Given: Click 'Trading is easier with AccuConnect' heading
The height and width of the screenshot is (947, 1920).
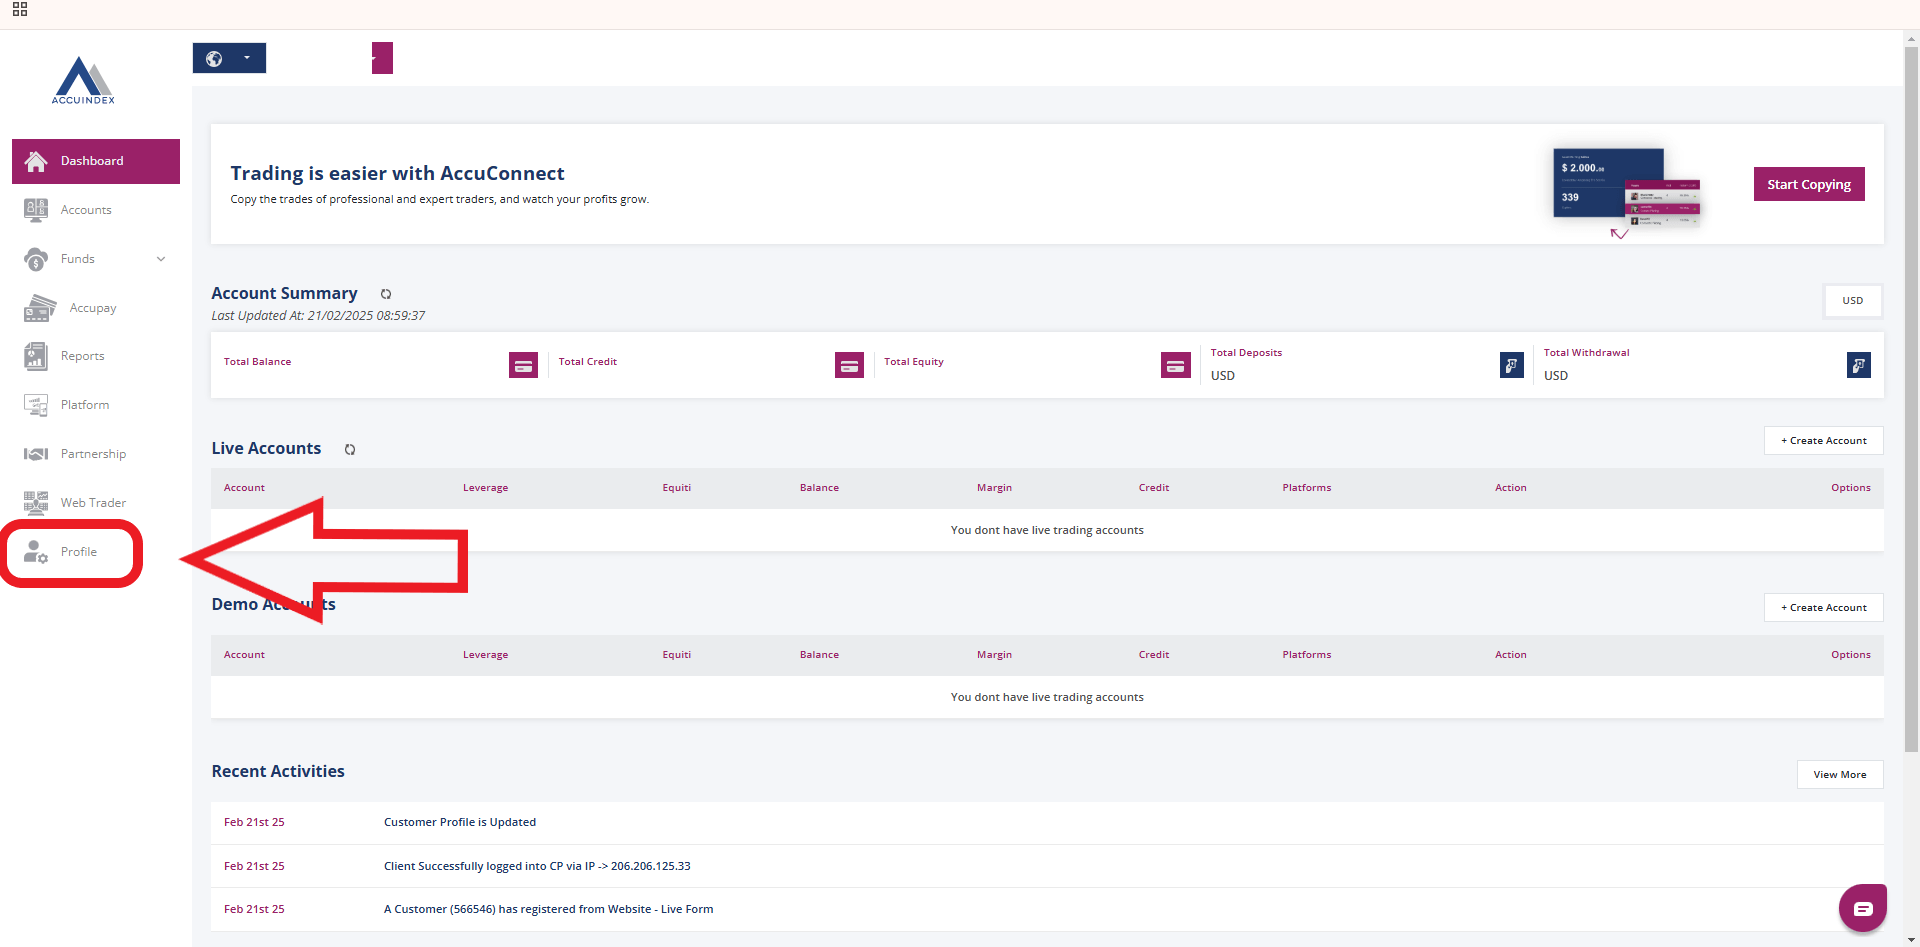Looking at the screenshot, I should 397,174.
